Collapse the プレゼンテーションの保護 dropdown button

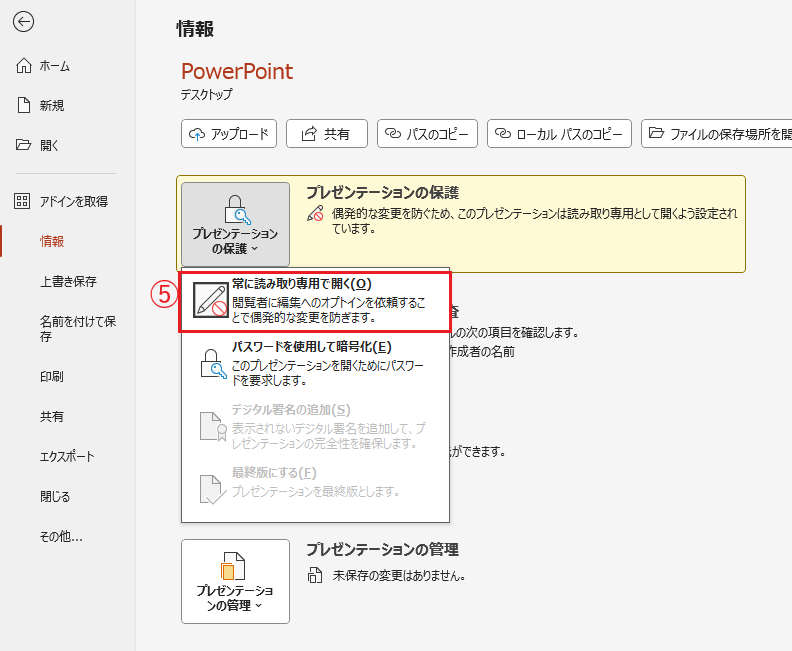tap(235, 224)
